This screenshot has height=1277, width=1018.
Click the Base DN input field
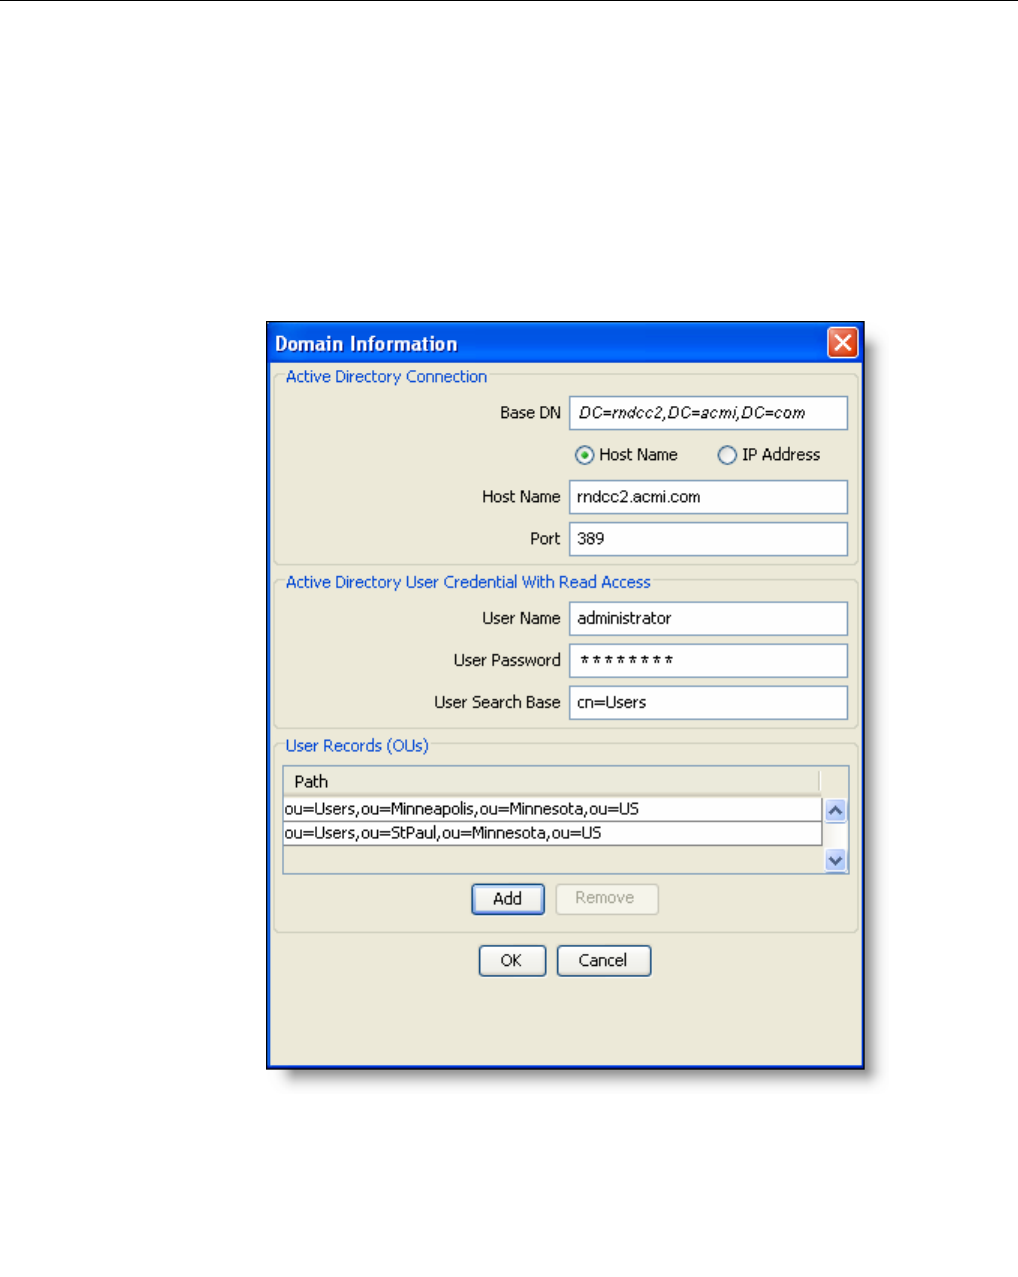(x=708, y=413)
